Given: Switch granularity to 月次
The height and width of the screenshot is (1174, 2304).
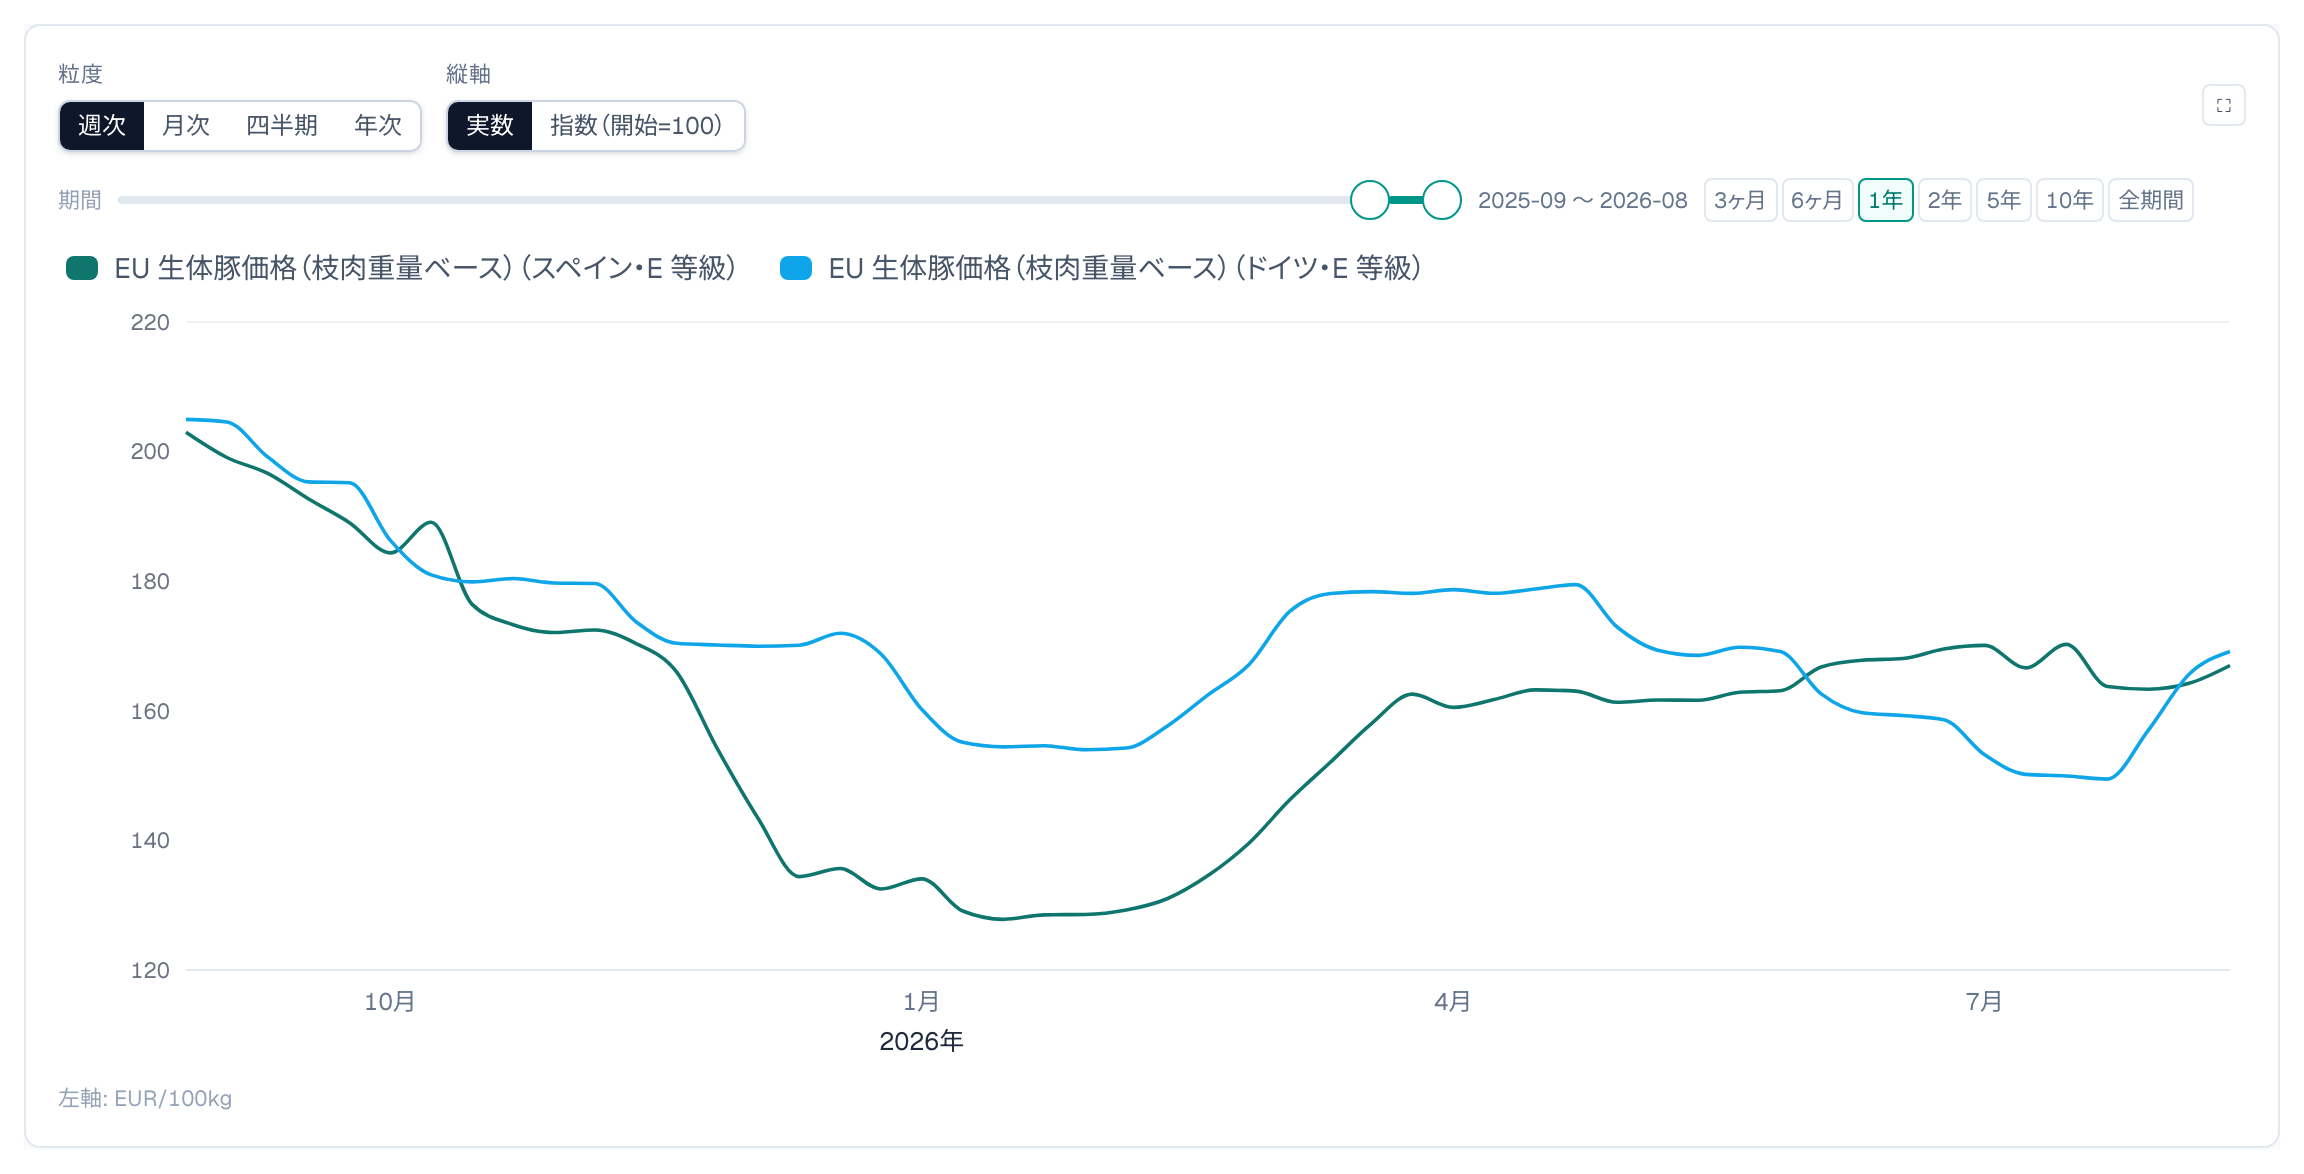Looking at the screenshot, I should (186, 126).
